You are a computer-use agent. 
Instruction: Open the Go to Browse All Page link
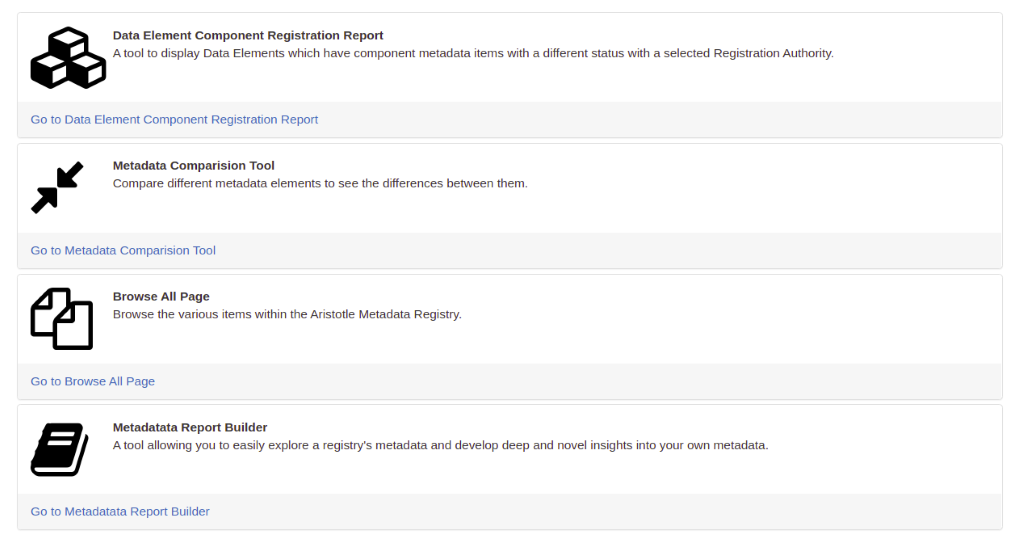click(x=93, y=381)
